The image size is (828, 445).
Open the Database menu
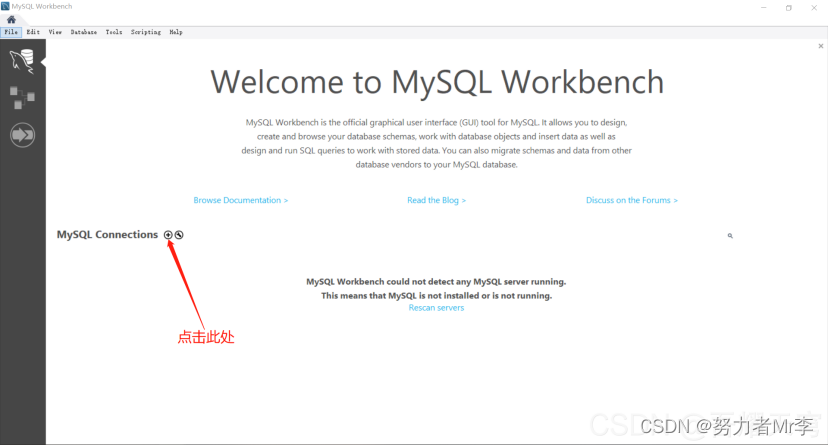coord(83,32)
